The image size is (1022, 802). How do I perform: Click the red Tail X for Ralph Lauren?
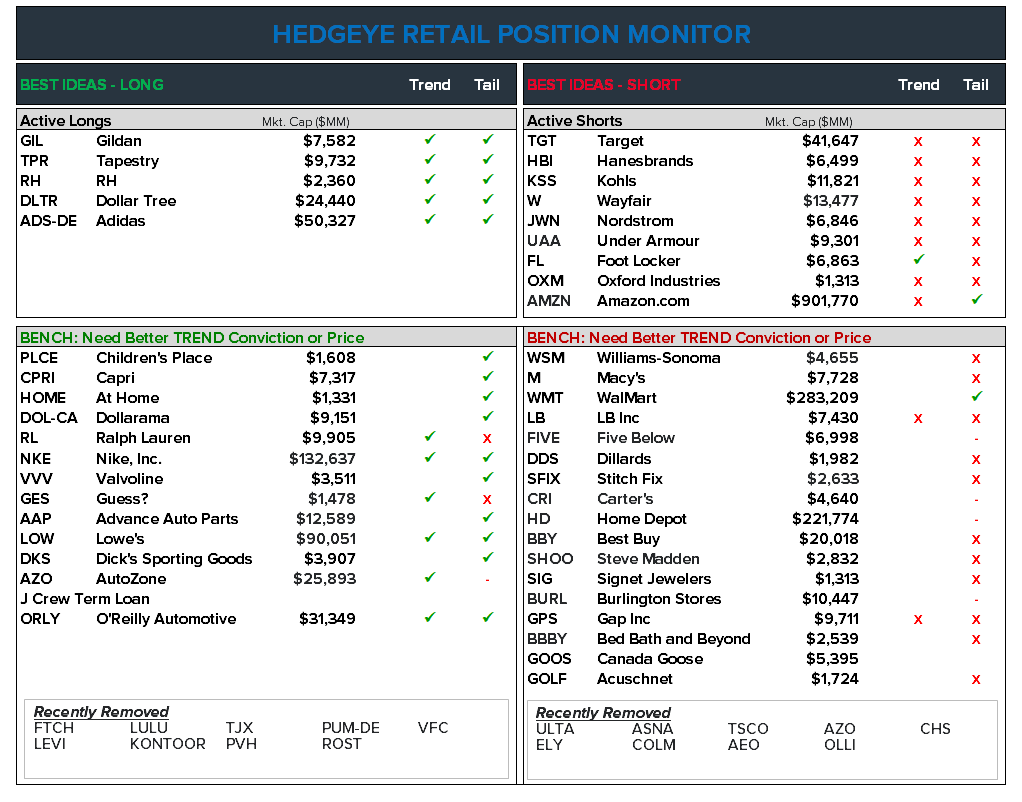pos(487,438)
